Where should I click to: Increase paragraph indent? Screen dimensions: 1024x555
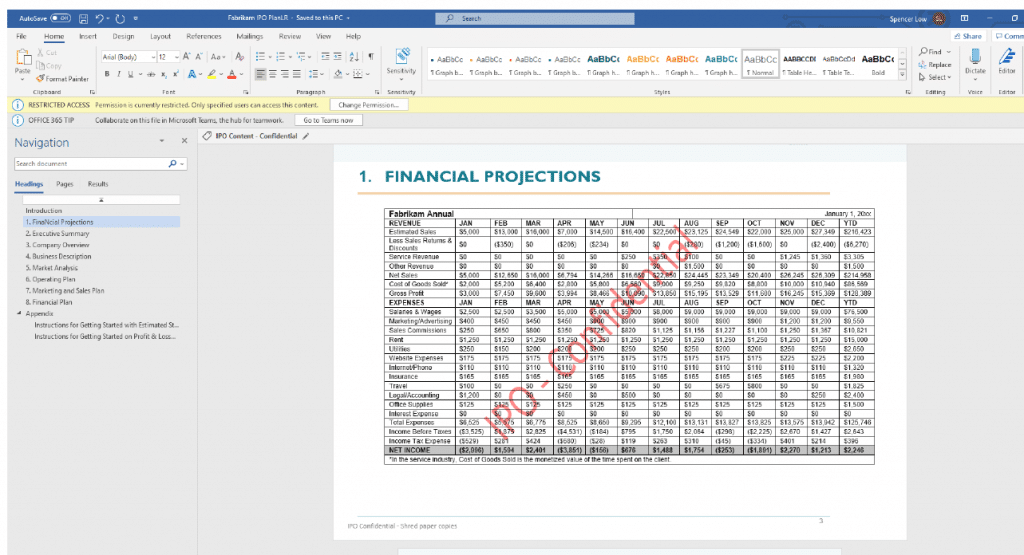click(338, 57)
